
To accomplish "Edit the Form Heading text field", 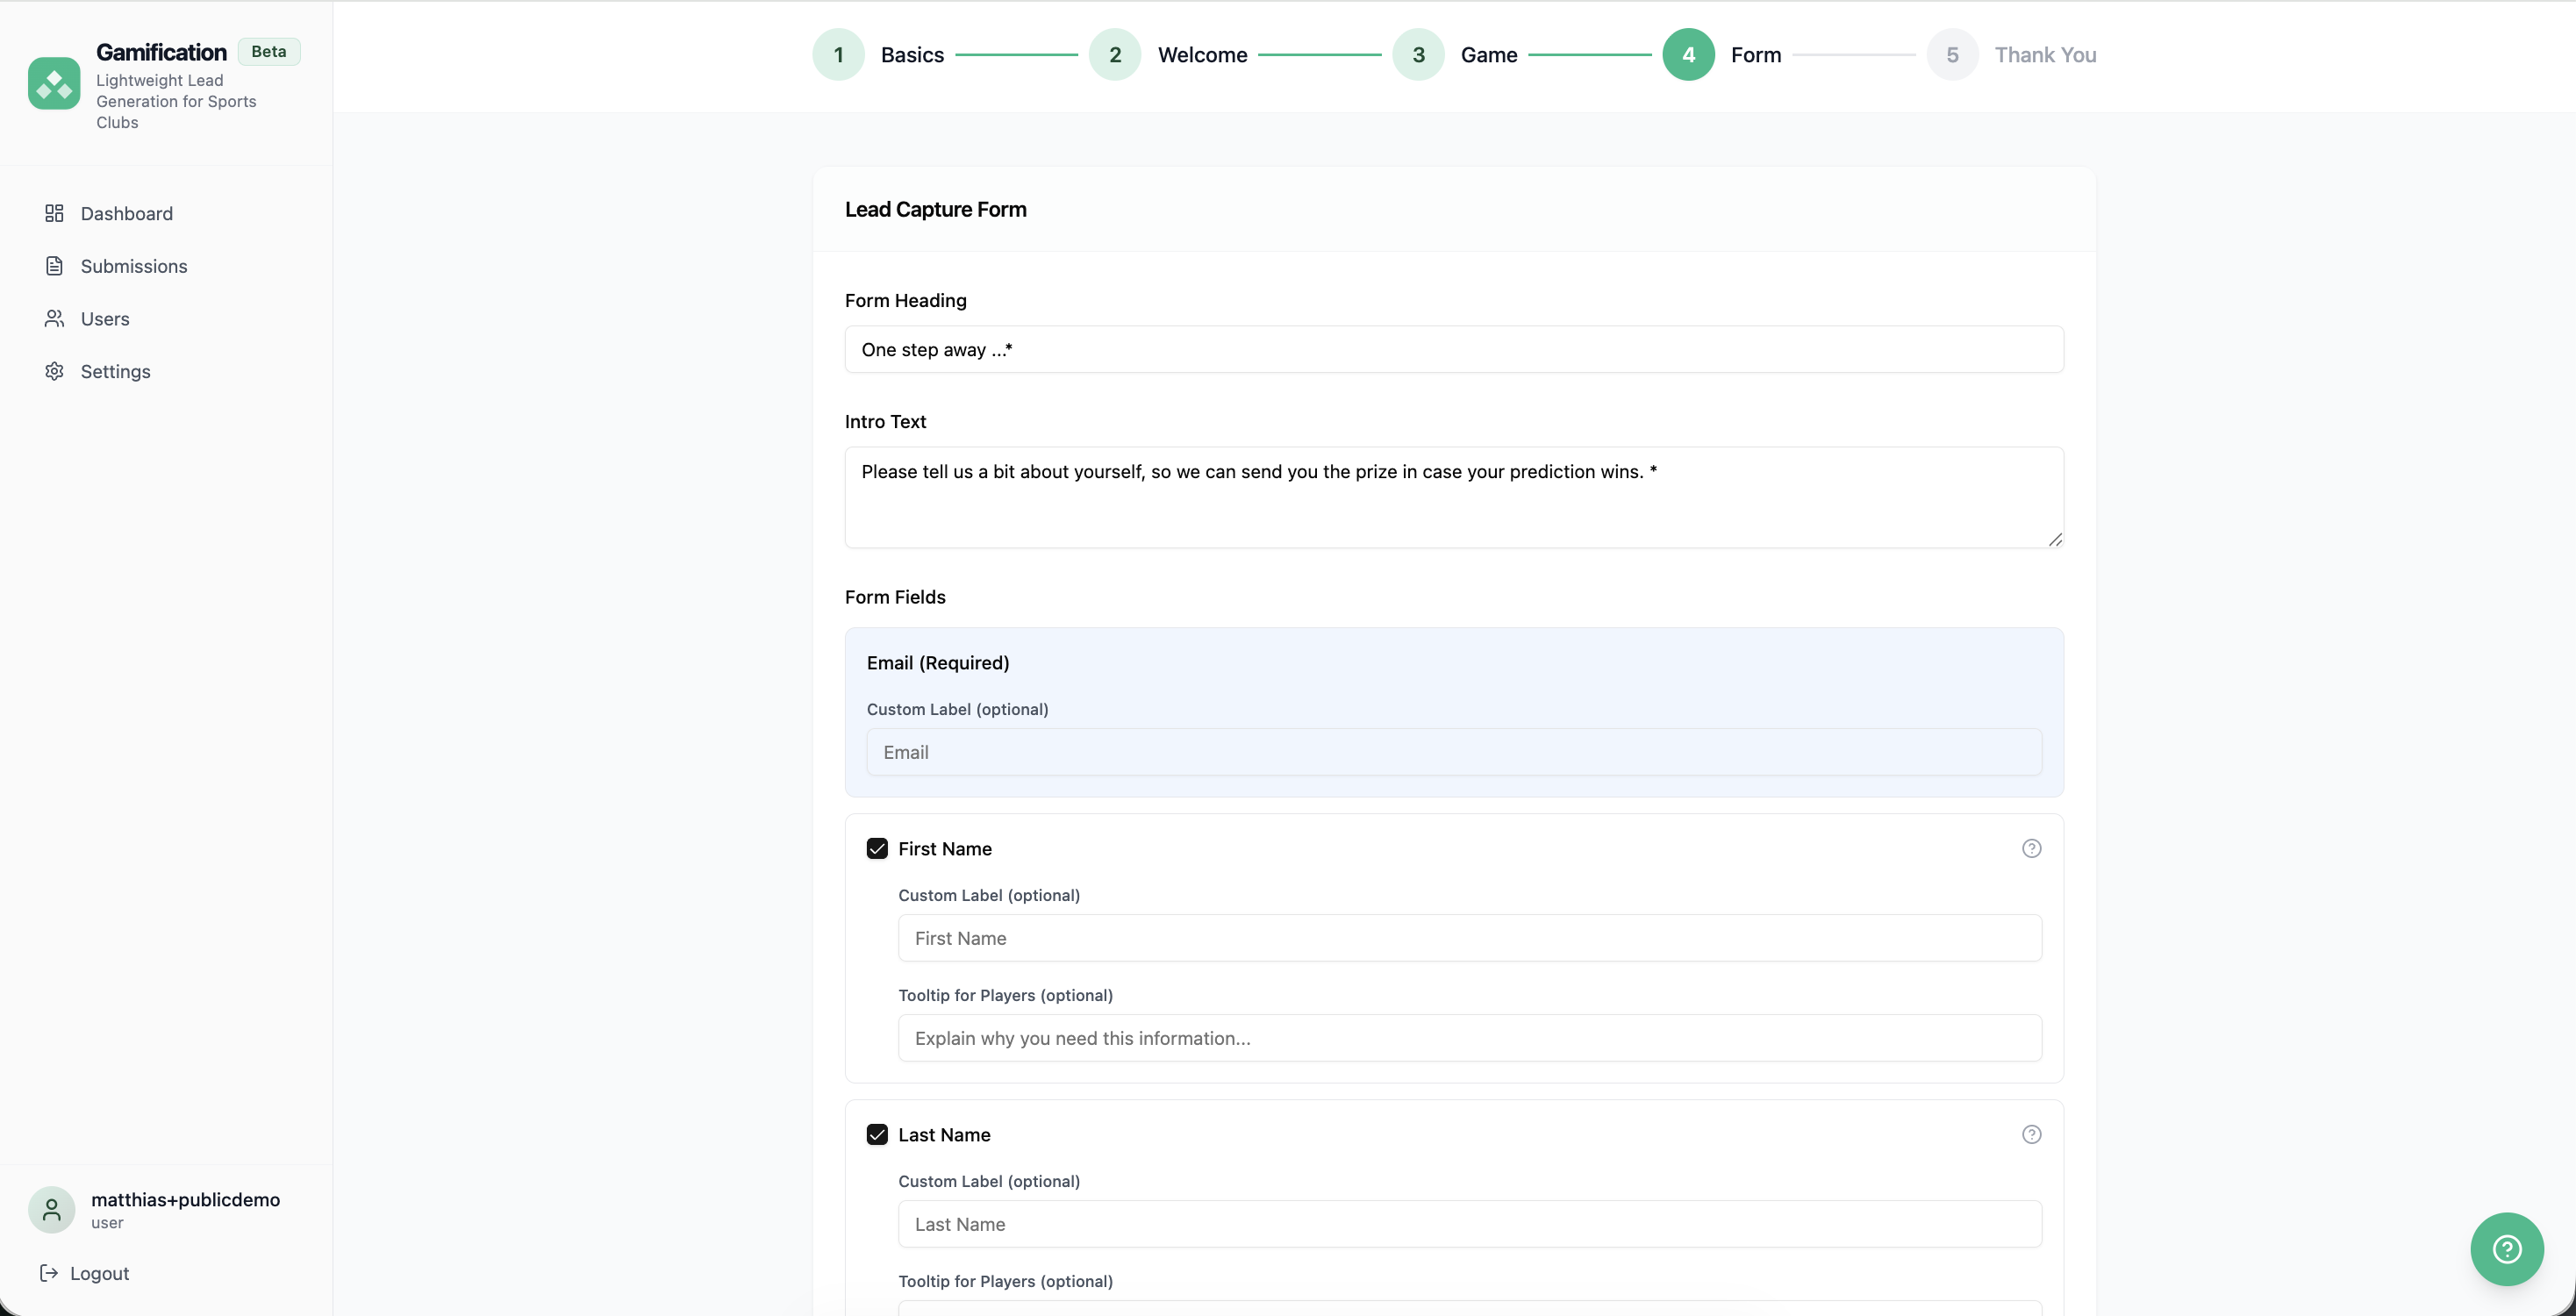I will (1452, 349).
